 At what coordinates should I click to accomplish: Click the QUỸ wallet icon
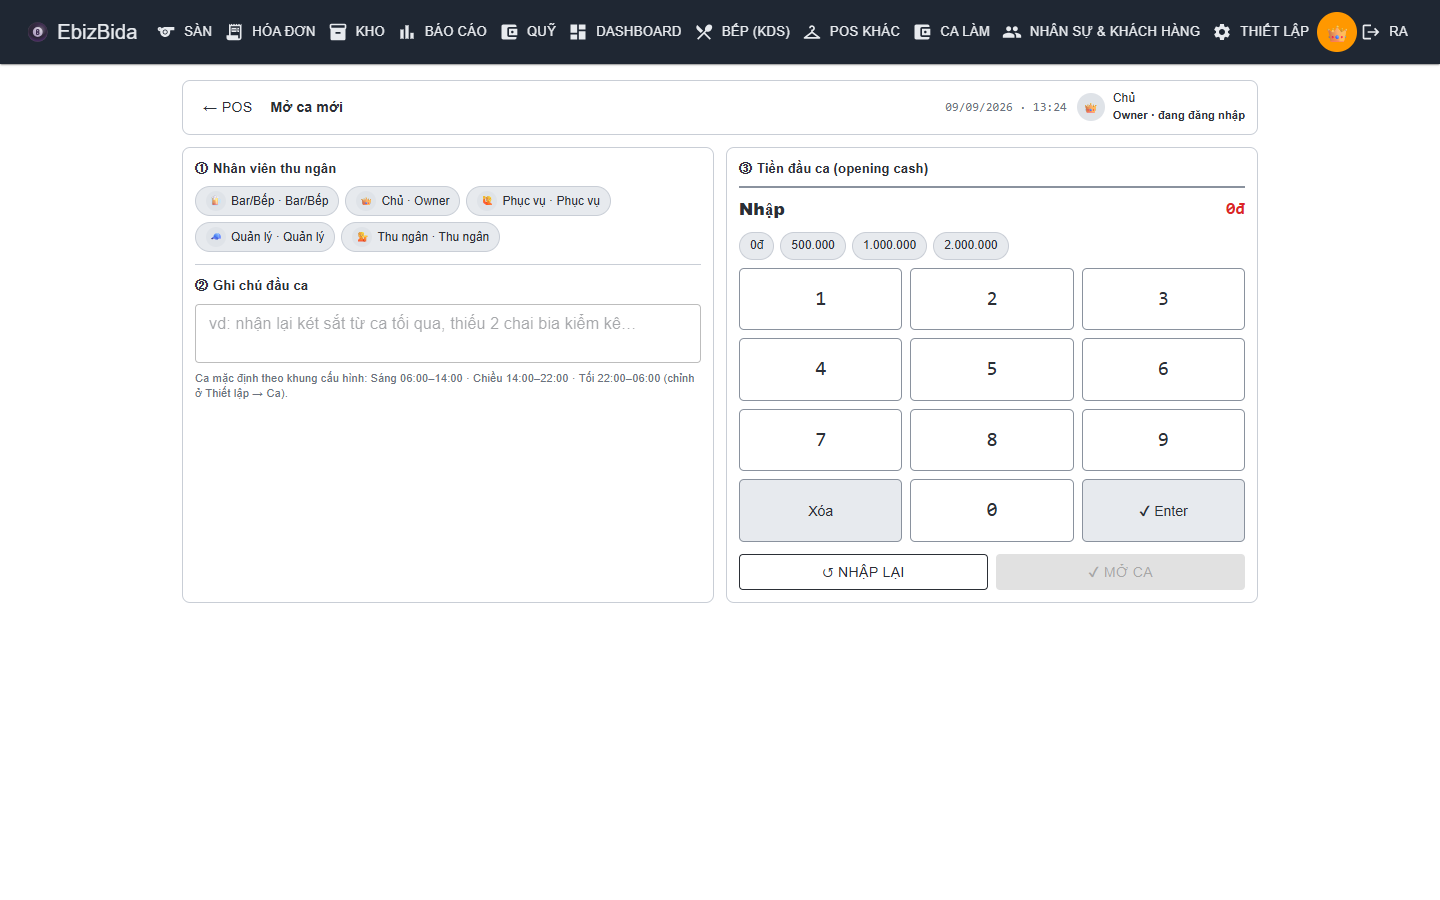point(509,32)
